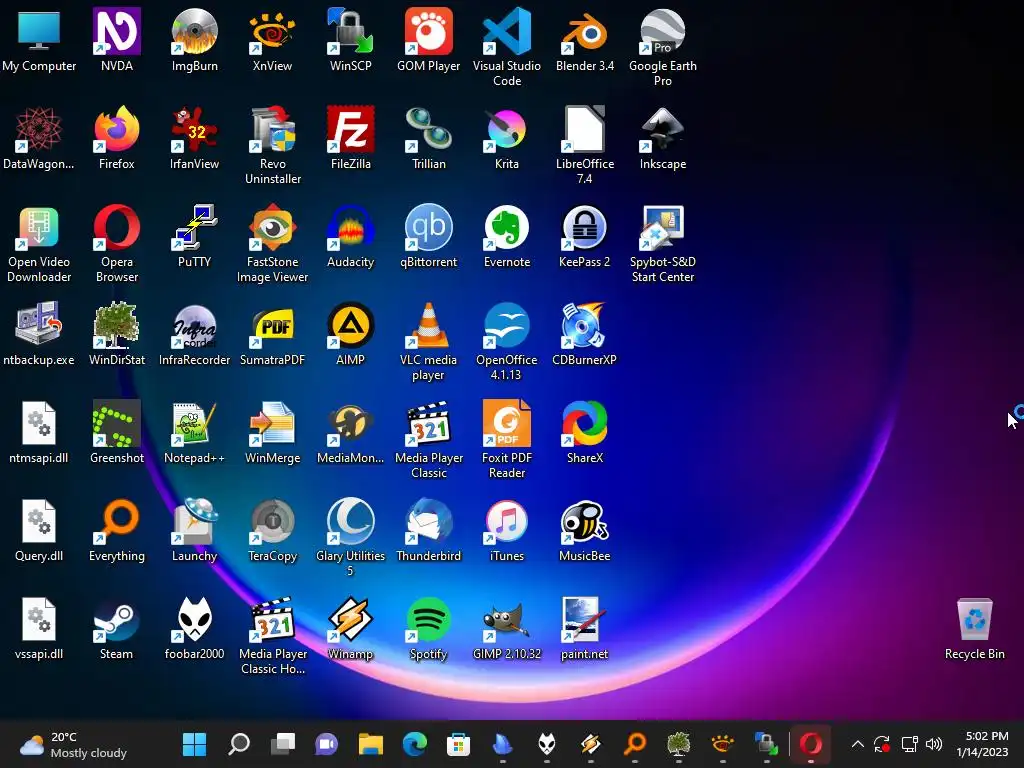The image size is (1024, 768).
Task: Select the XnView shortcut icon
Action: click(272, 31)
